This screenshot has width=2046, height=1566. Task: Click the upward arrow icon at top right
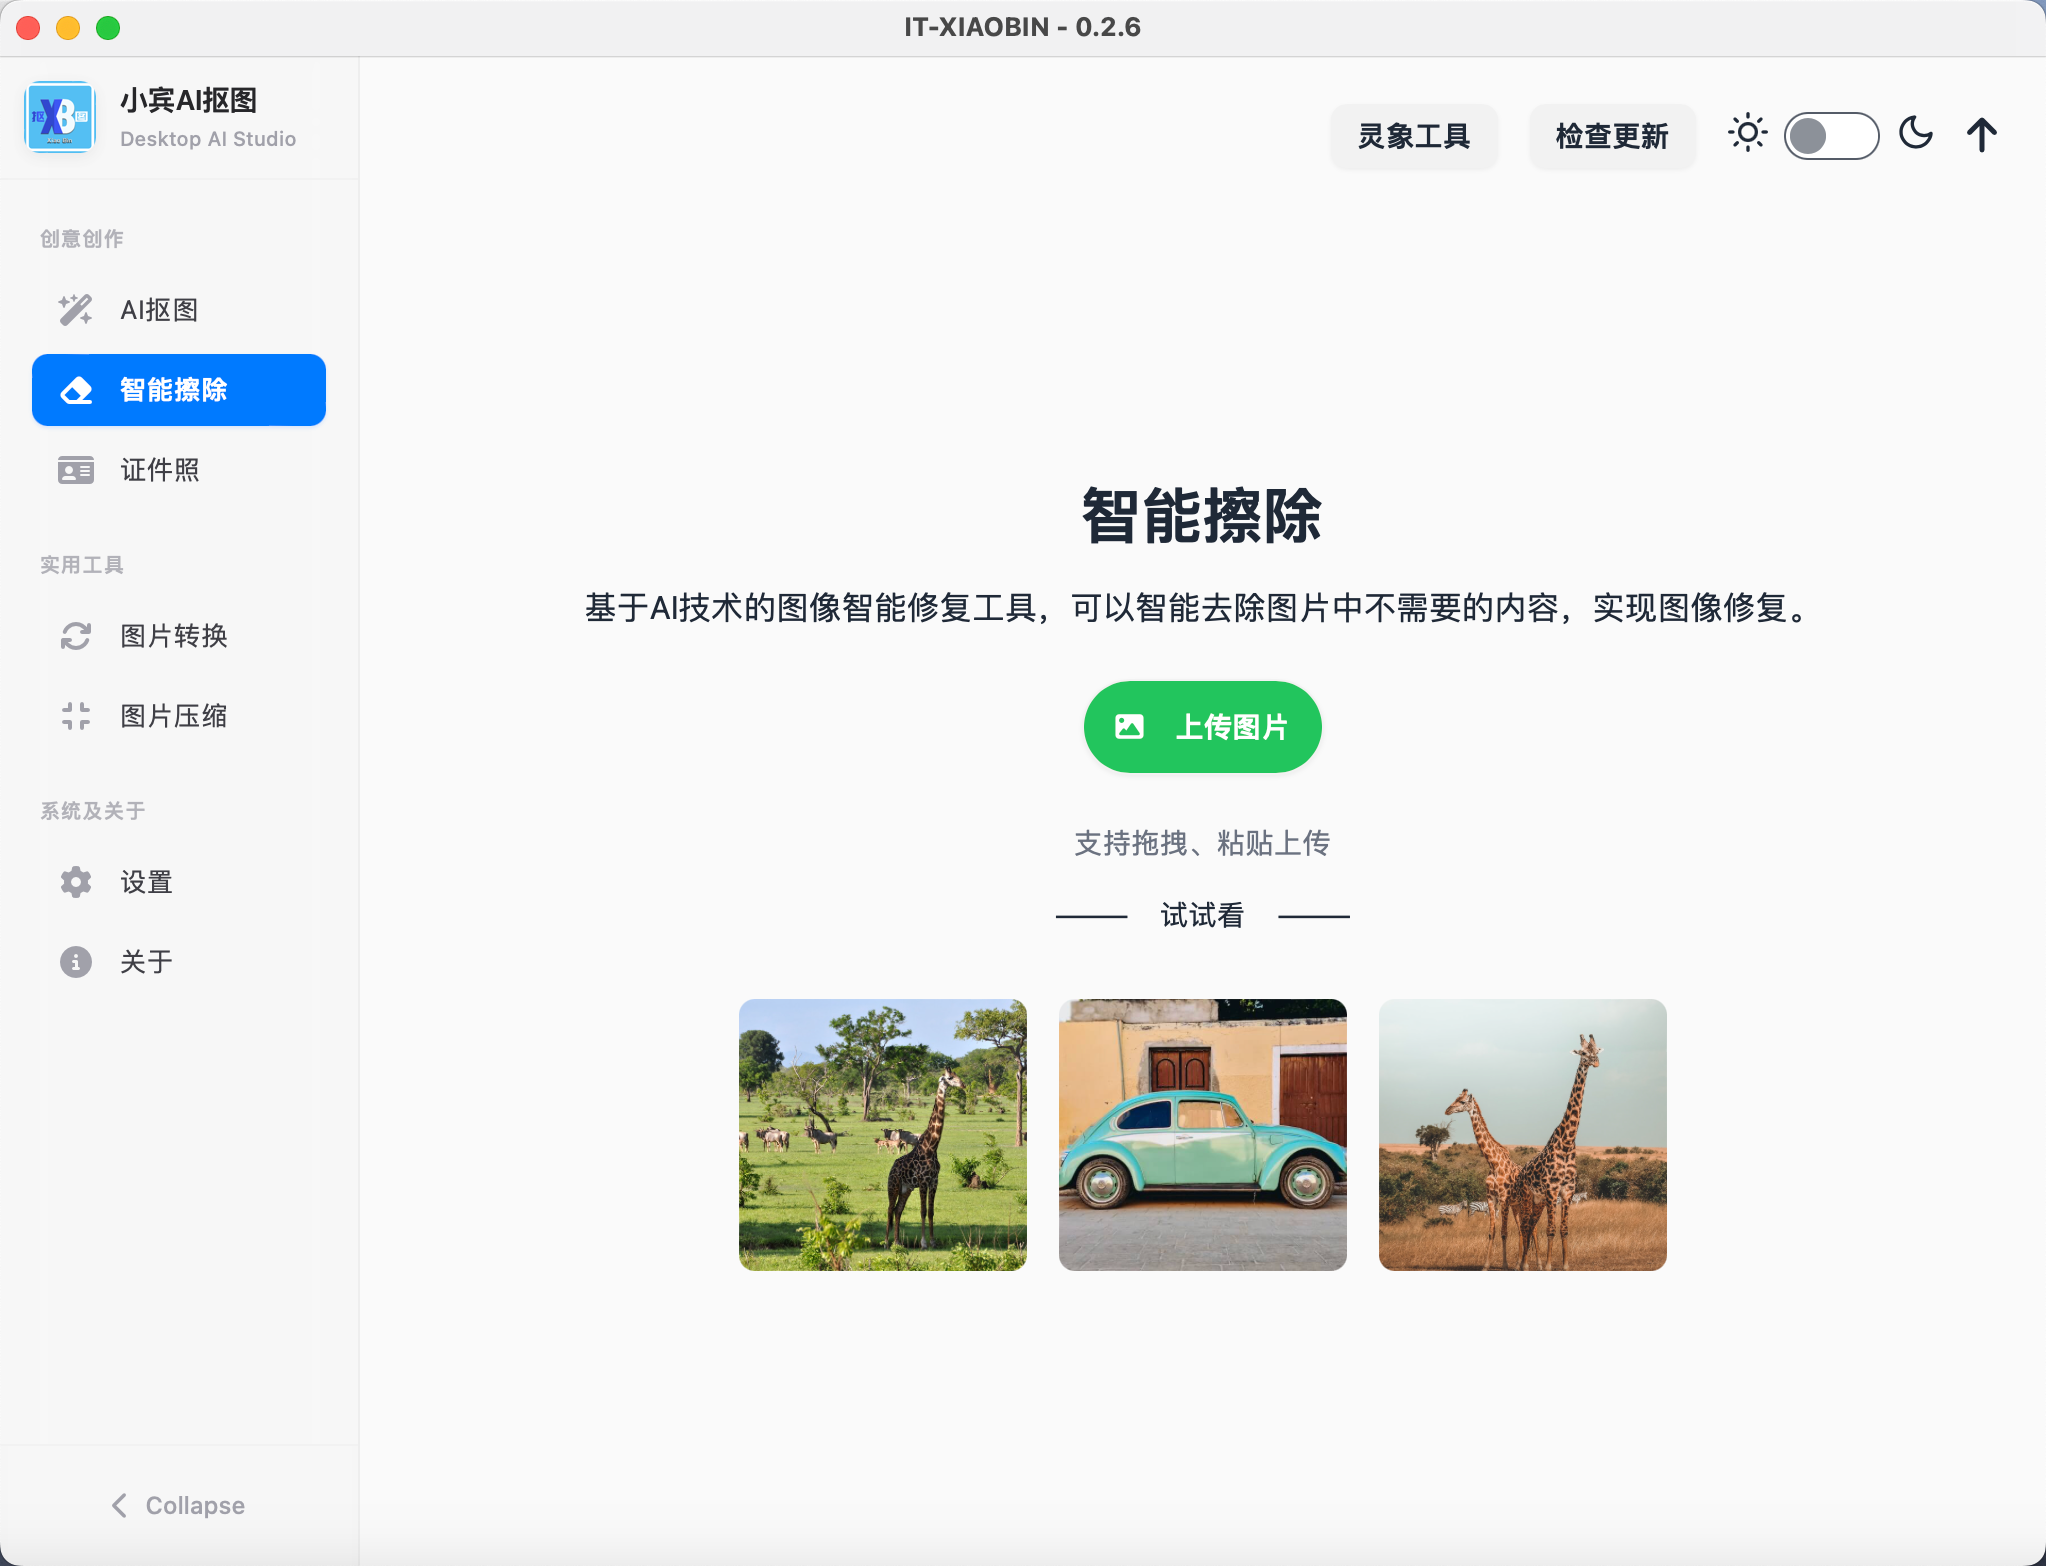tap(1982, 135)
